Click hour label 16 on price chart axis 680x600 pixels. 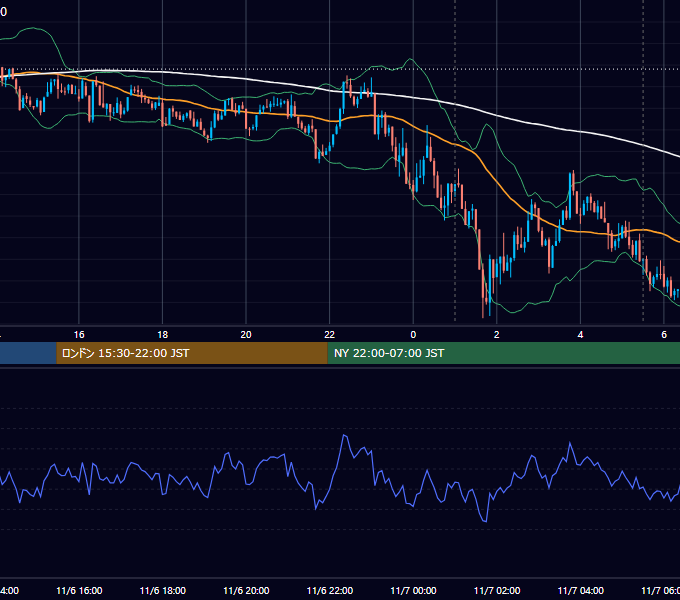[x=79, y=335]
